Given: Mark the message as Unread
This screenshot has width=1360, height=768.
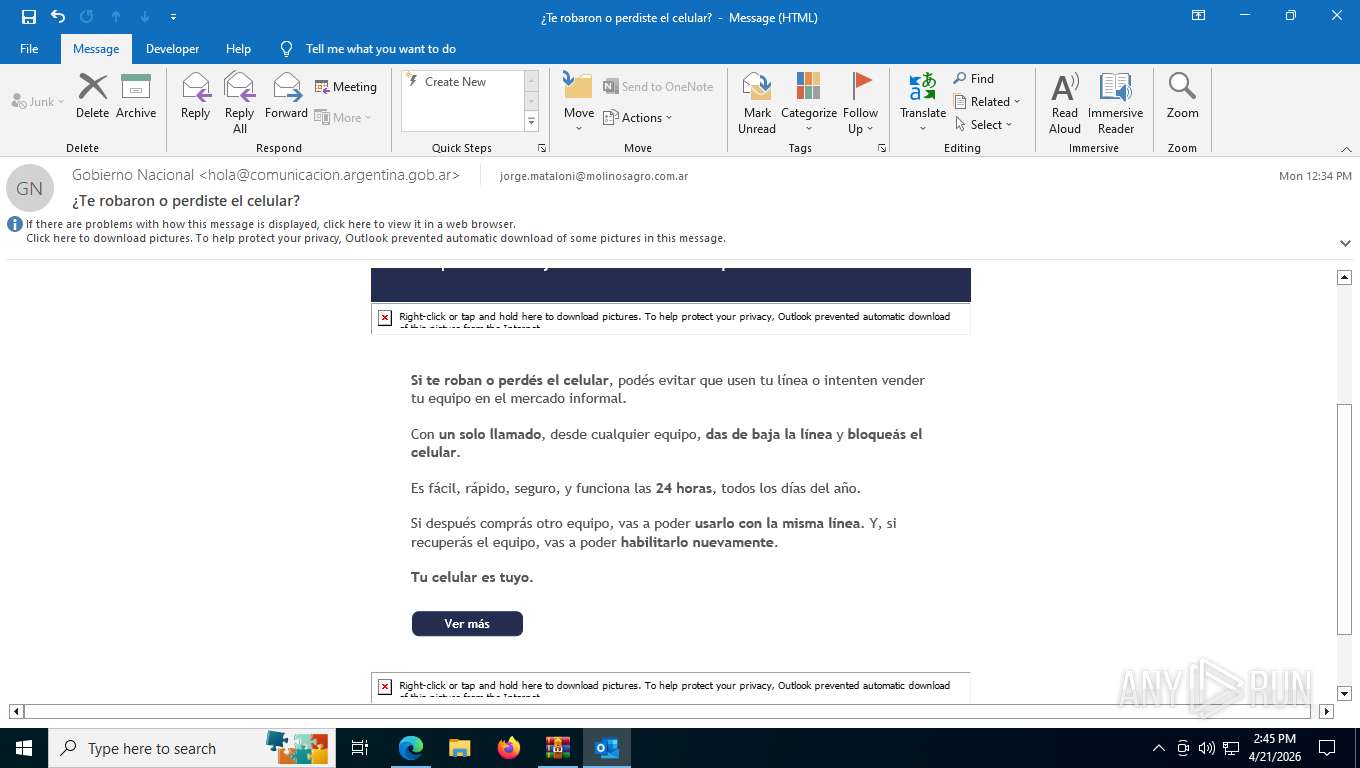Looking at the screenshot, I should 757,103.
